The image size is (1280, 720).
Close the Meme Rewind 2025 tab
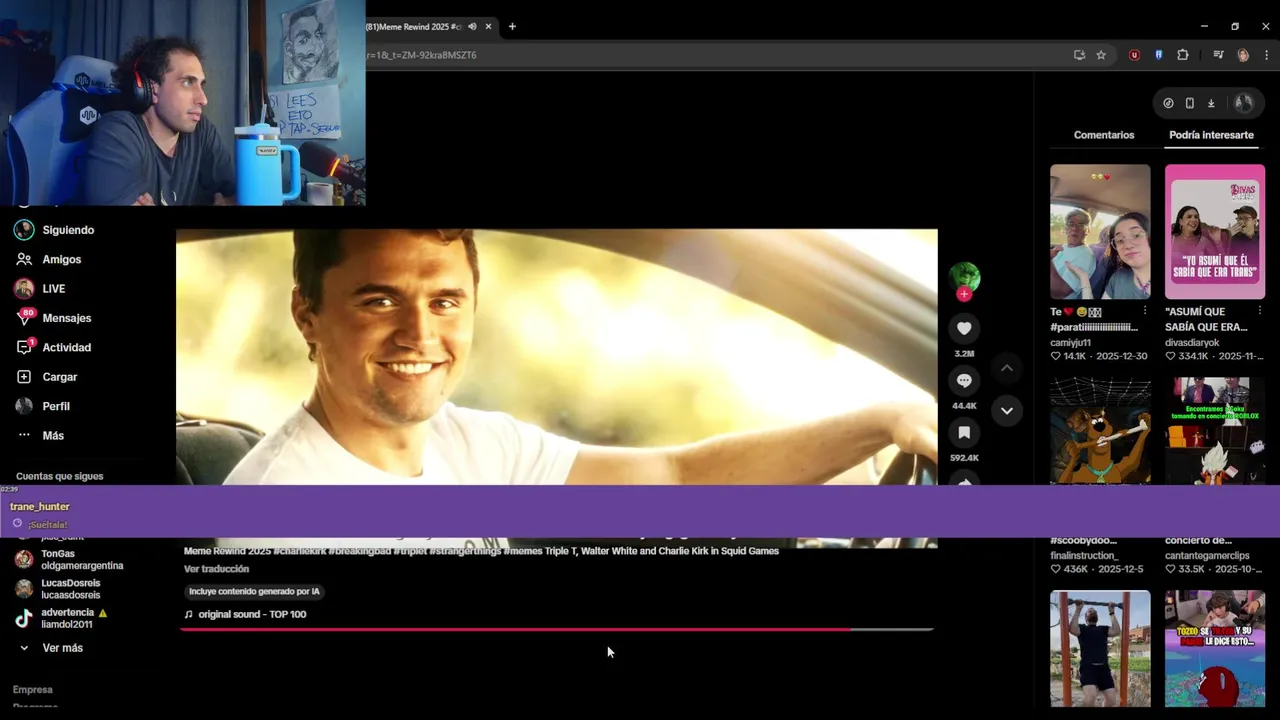488,27
